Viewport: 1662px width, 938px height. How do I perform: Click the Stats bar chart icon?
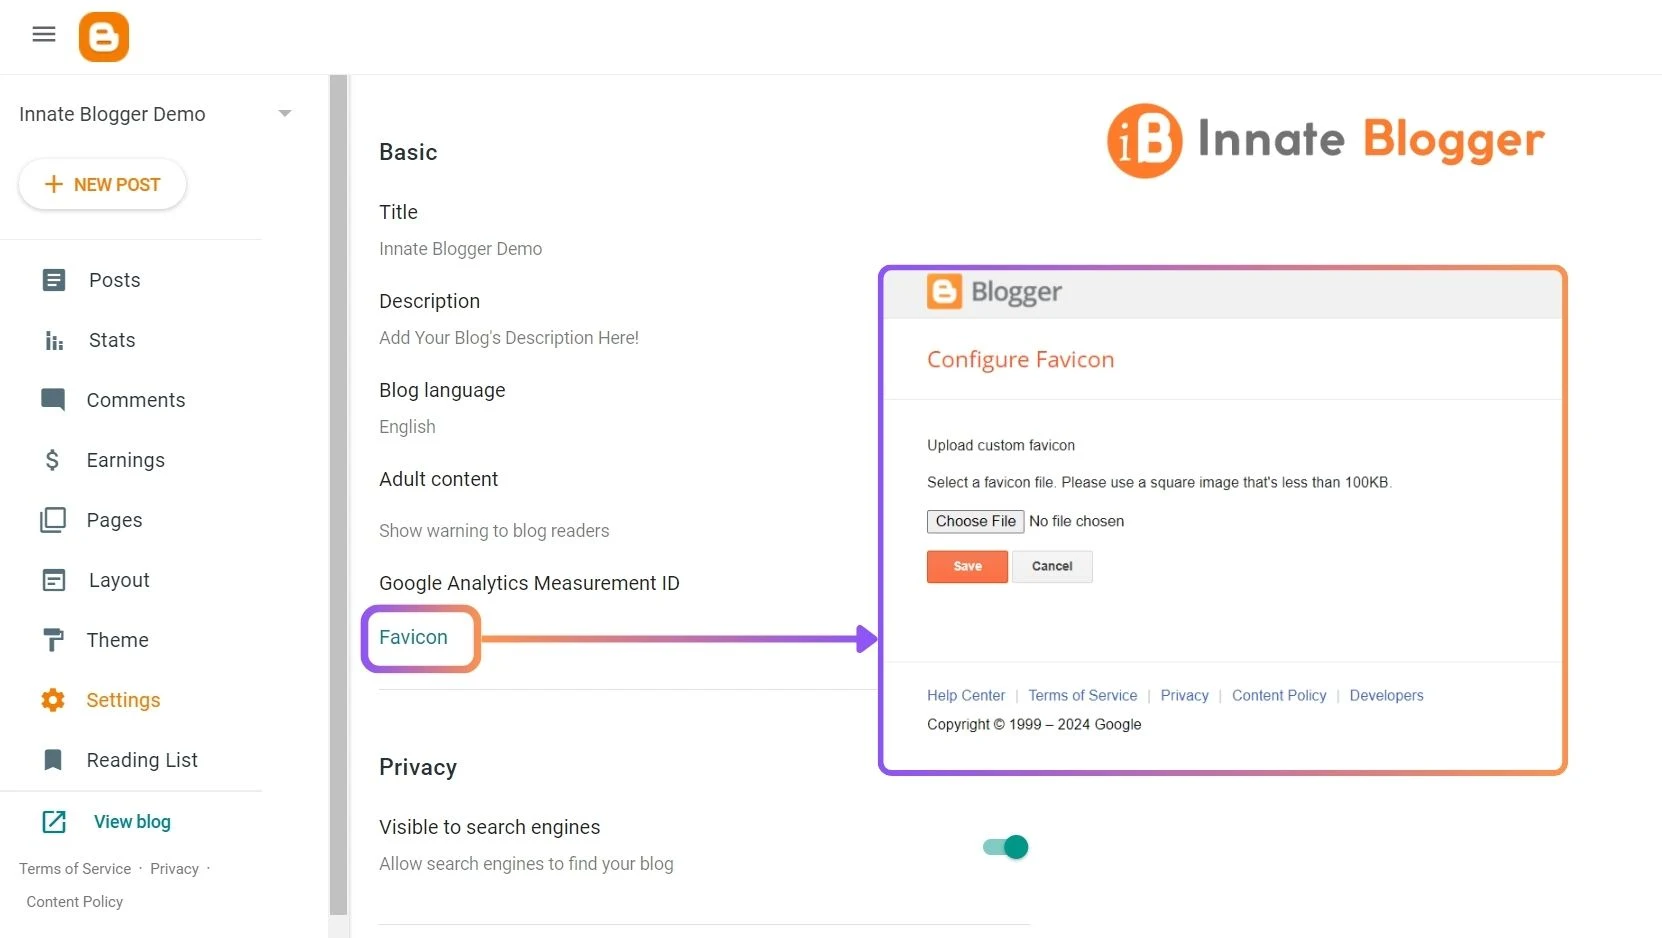click(54, 340)
